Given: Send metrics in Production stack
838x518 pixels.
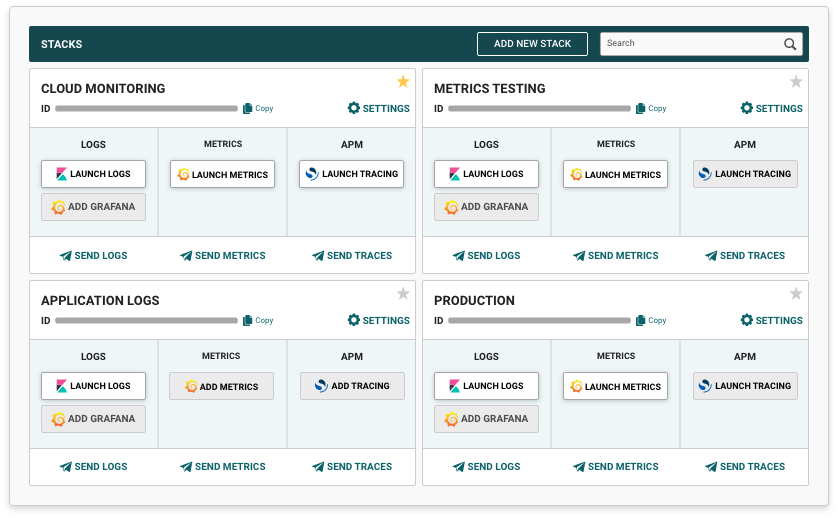Looking at the screenshot, I should (x=615, y=467).
